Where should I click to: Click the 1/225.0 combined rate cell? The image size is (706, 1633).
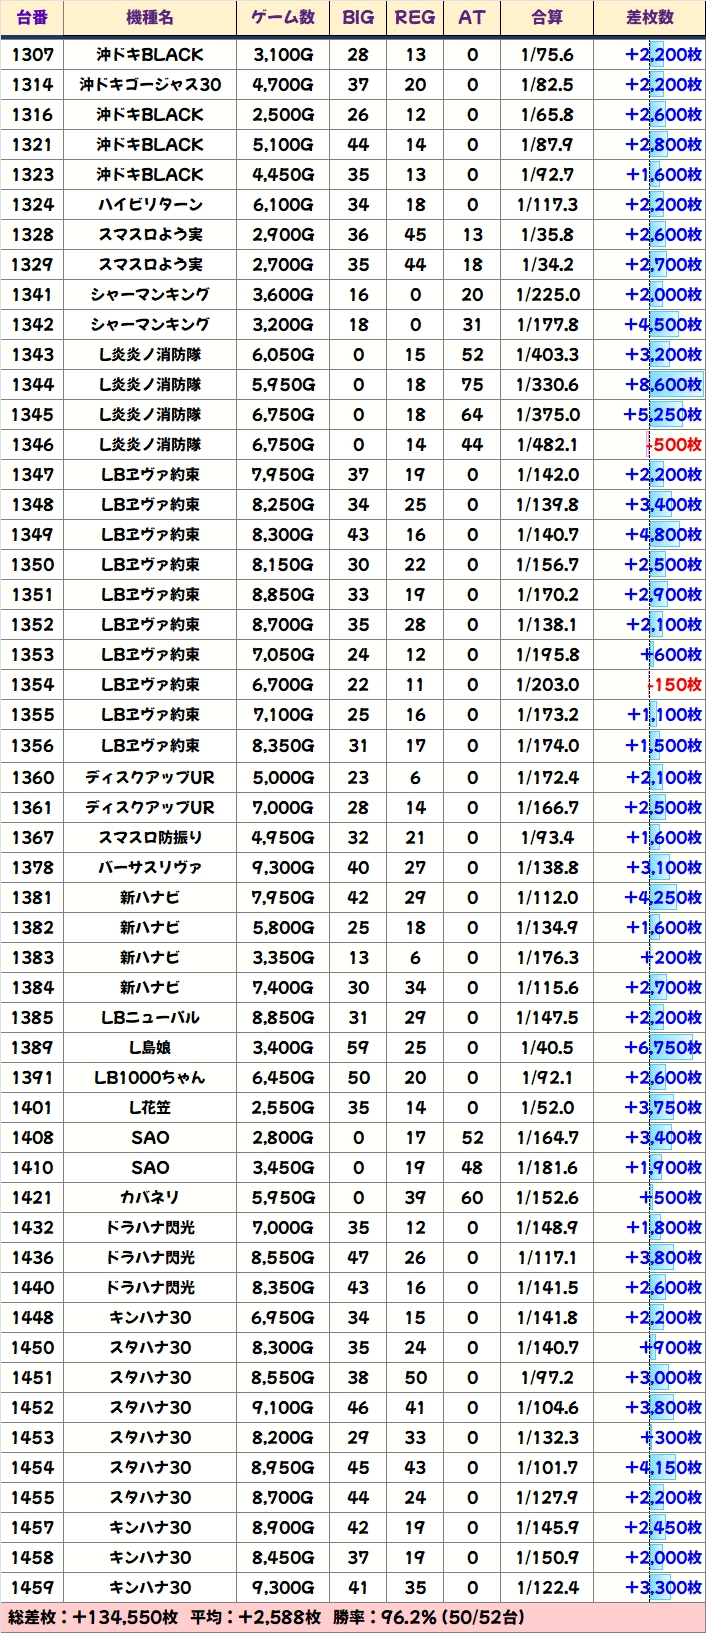point(547,294)
